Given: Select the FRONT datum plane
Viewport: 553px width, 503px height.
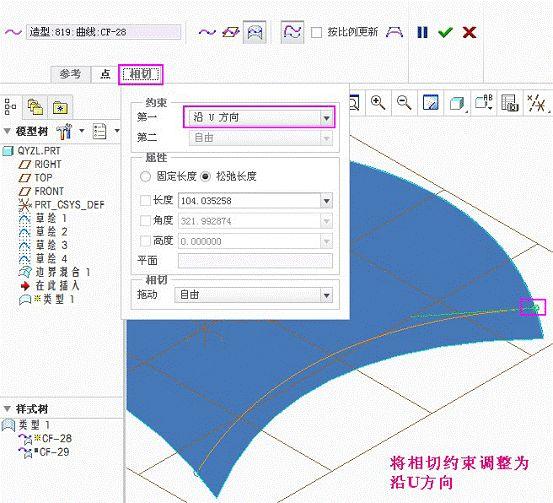Looking at the screenshot, I should [x=41, y=191].
